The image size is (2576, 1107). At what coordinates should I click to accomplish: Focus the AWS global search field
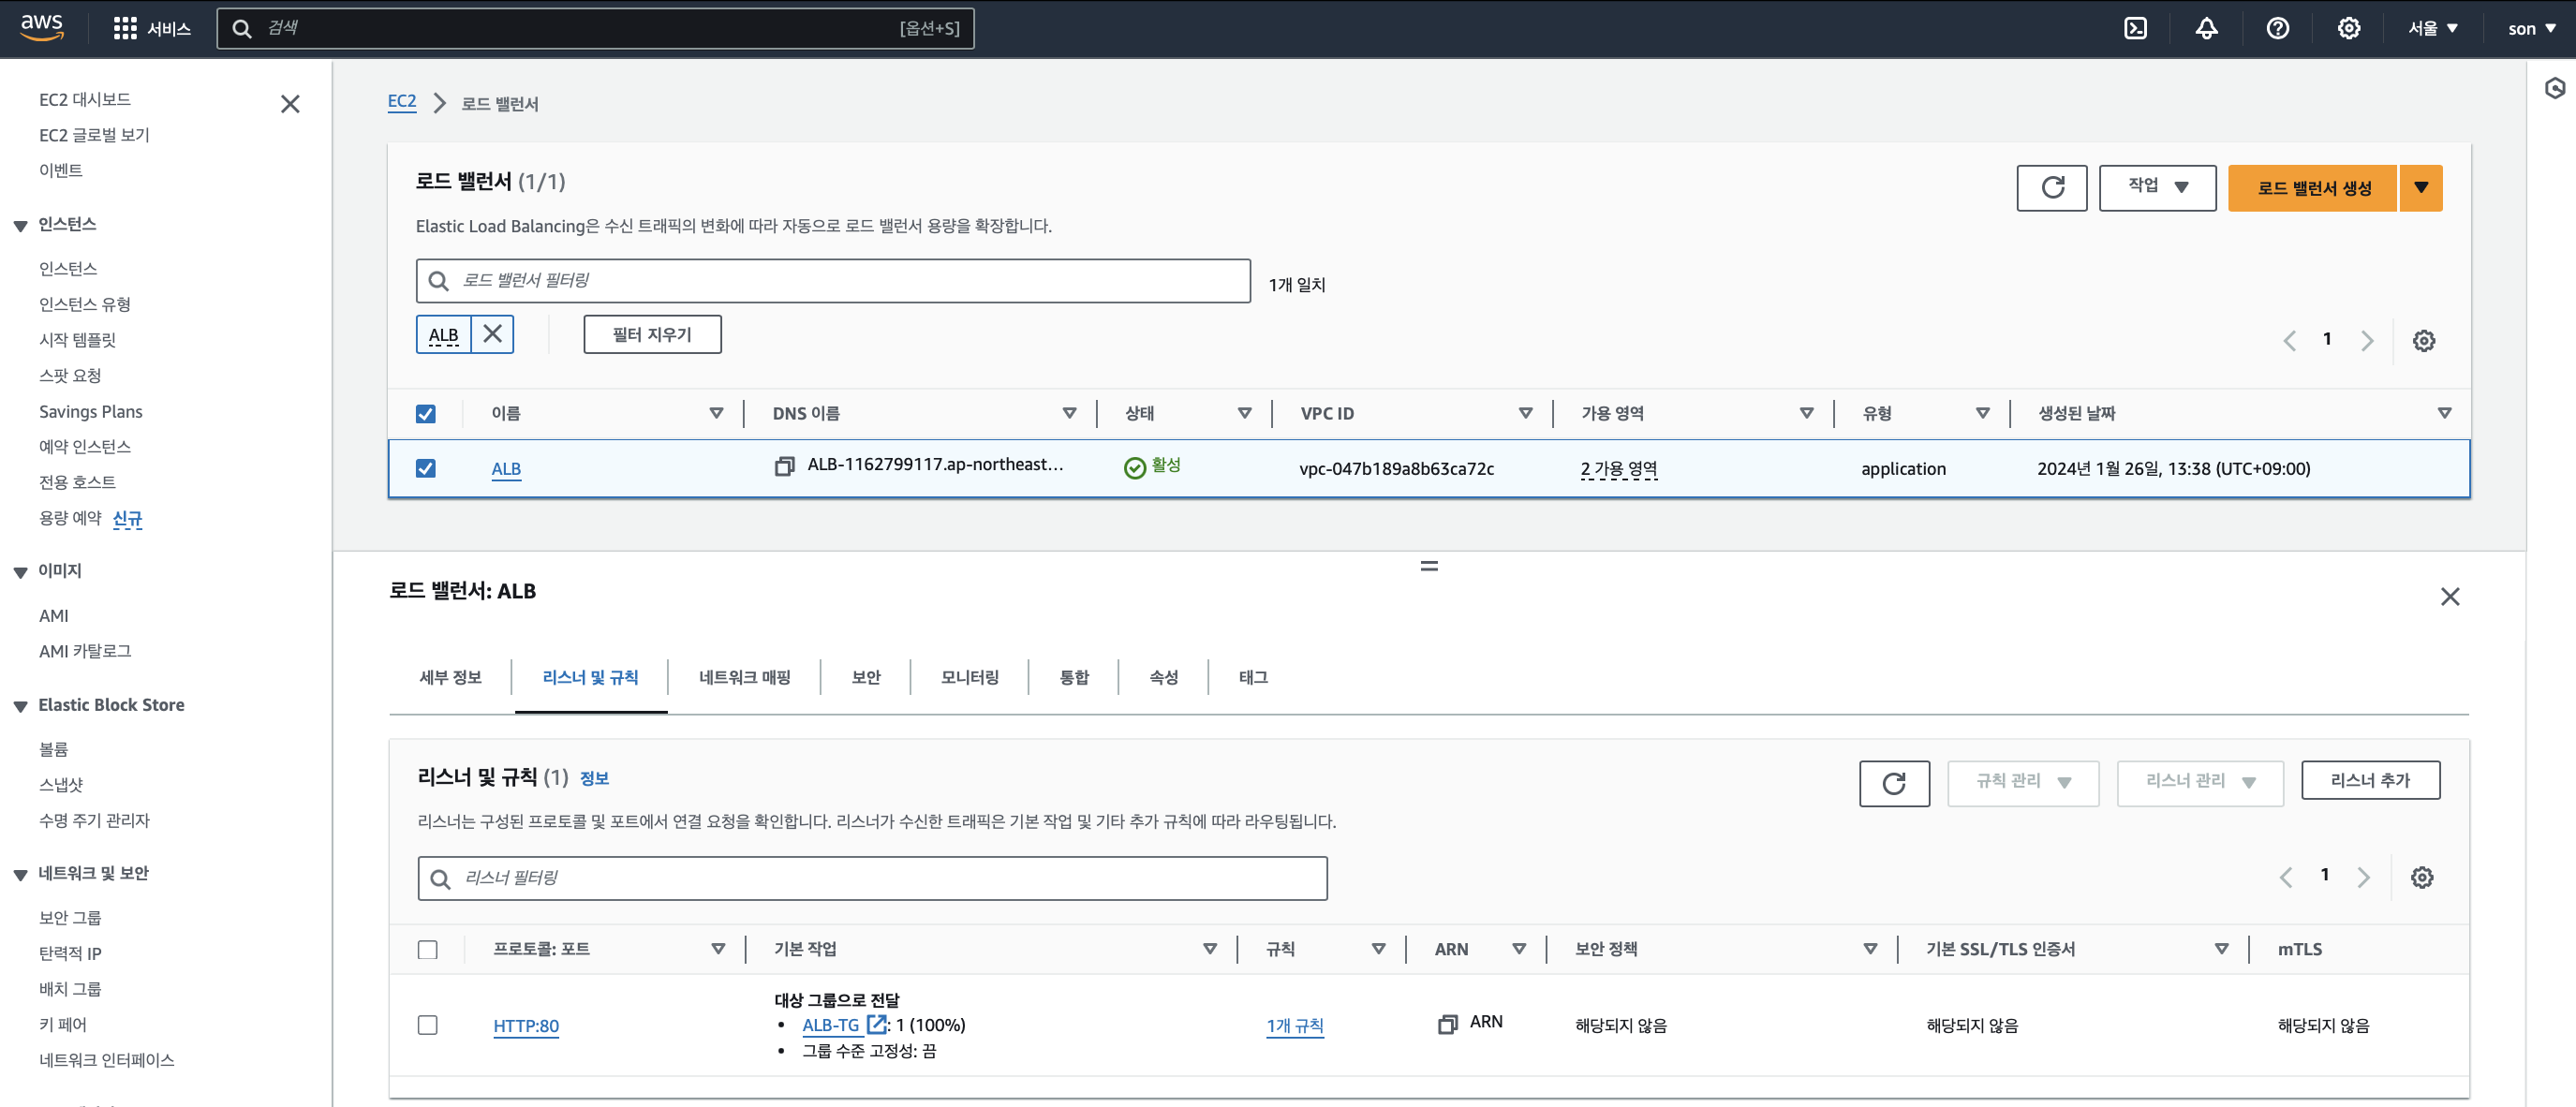[x=596, y=28]
